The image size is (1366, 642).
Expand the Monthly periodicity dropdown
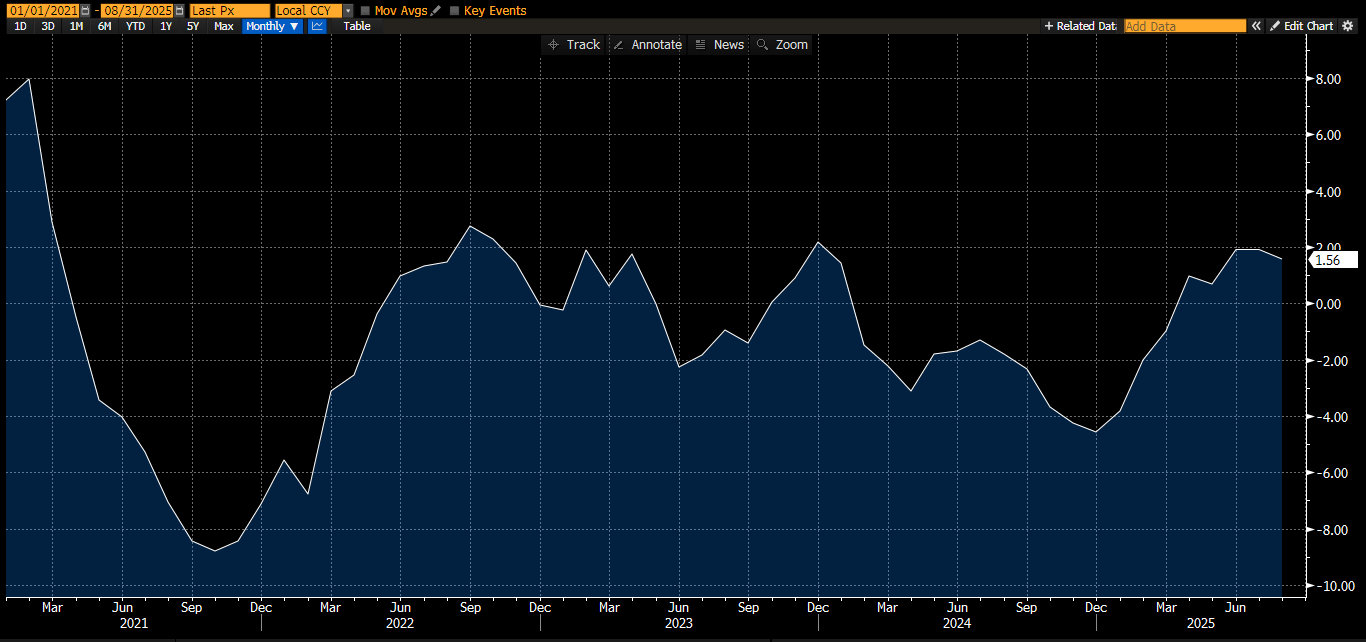pos(272,26)
